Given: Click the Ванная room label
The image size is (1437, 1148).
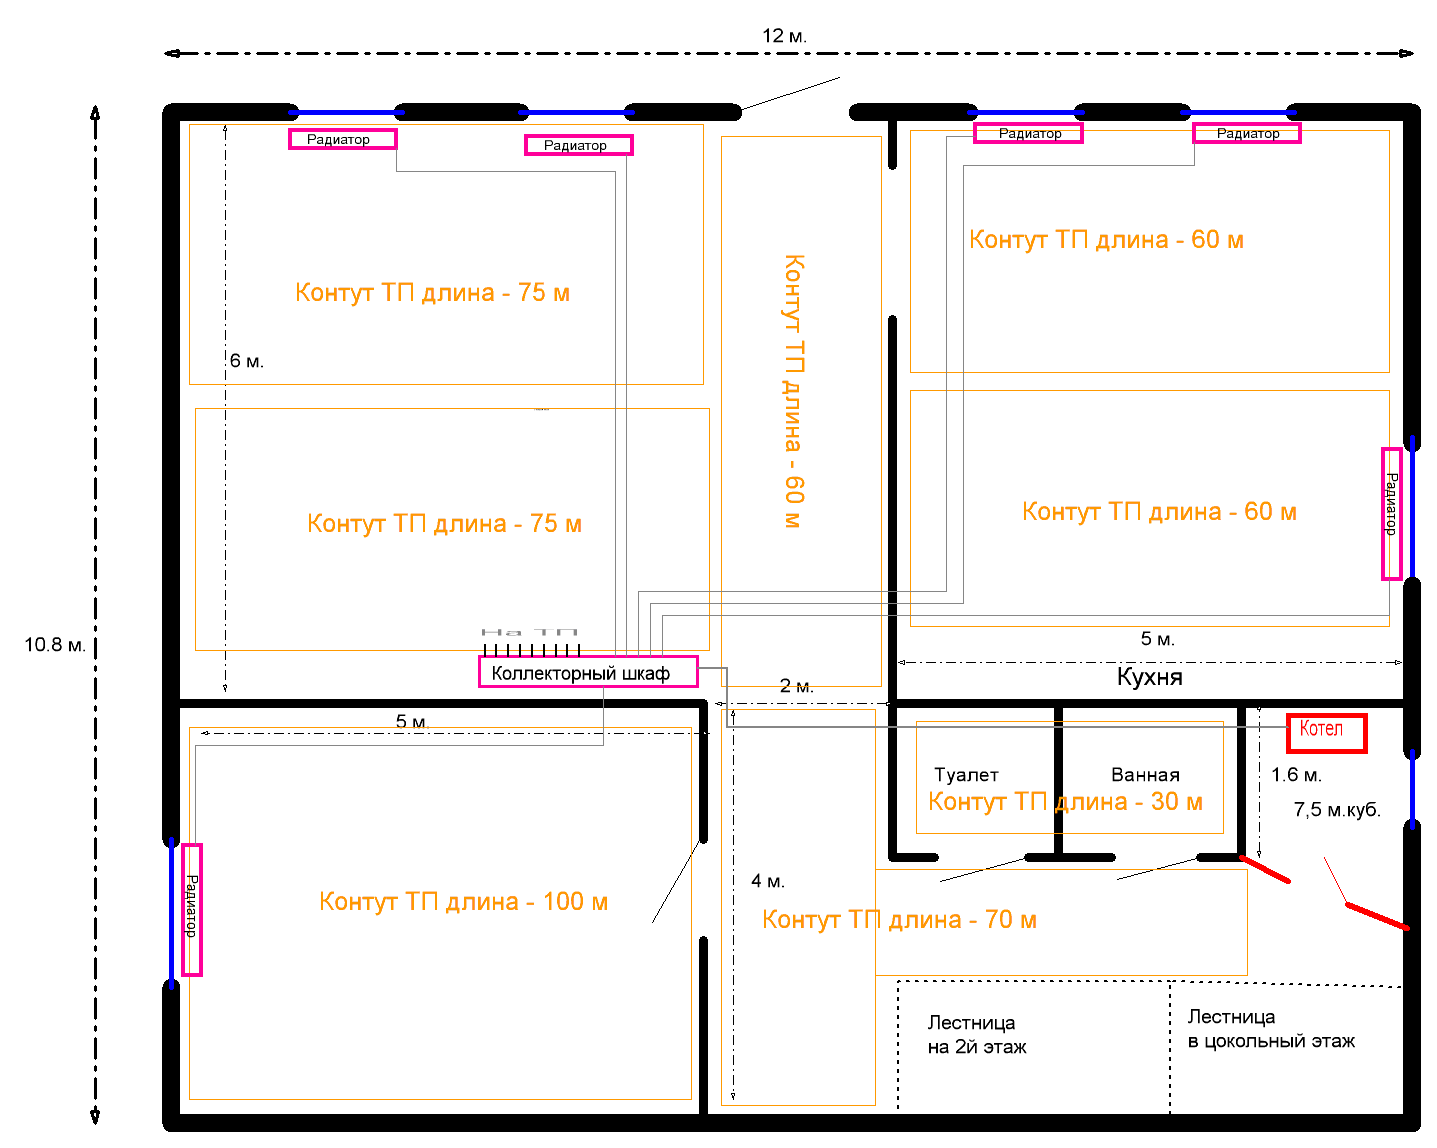Looking at the screenshot, I should pyautogui.click(x=1145, y=775).
